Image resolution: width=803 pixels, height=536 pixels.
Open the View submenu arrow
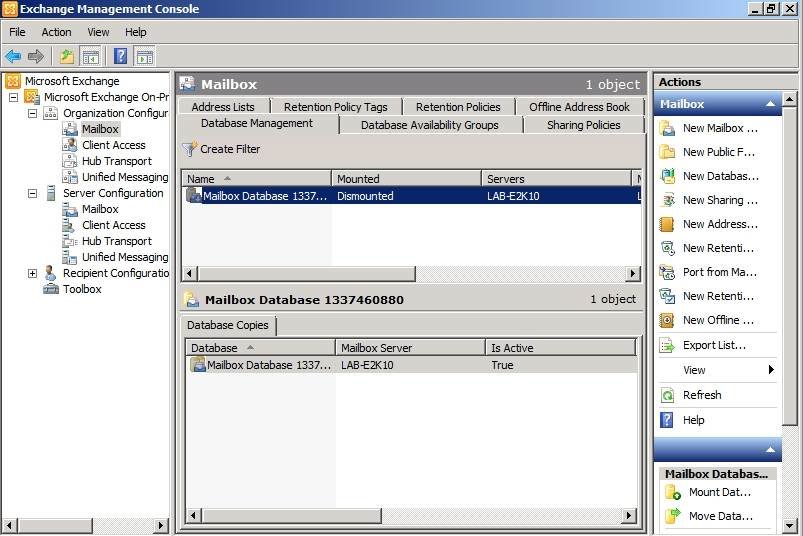771,370
